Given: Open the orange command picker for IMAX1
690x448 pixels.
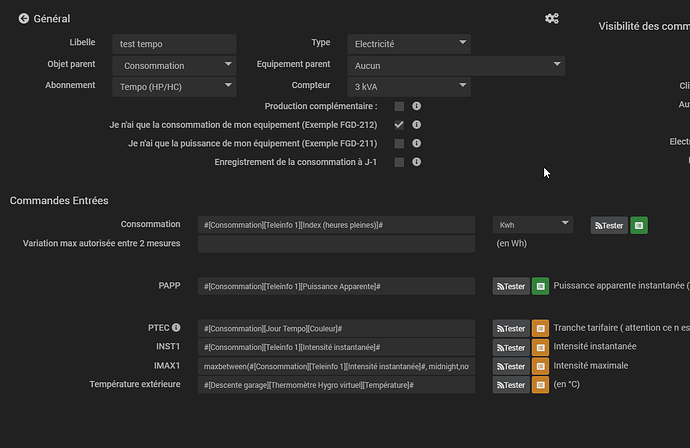Looking at the screenshot, I should click(x=540, y=366).
